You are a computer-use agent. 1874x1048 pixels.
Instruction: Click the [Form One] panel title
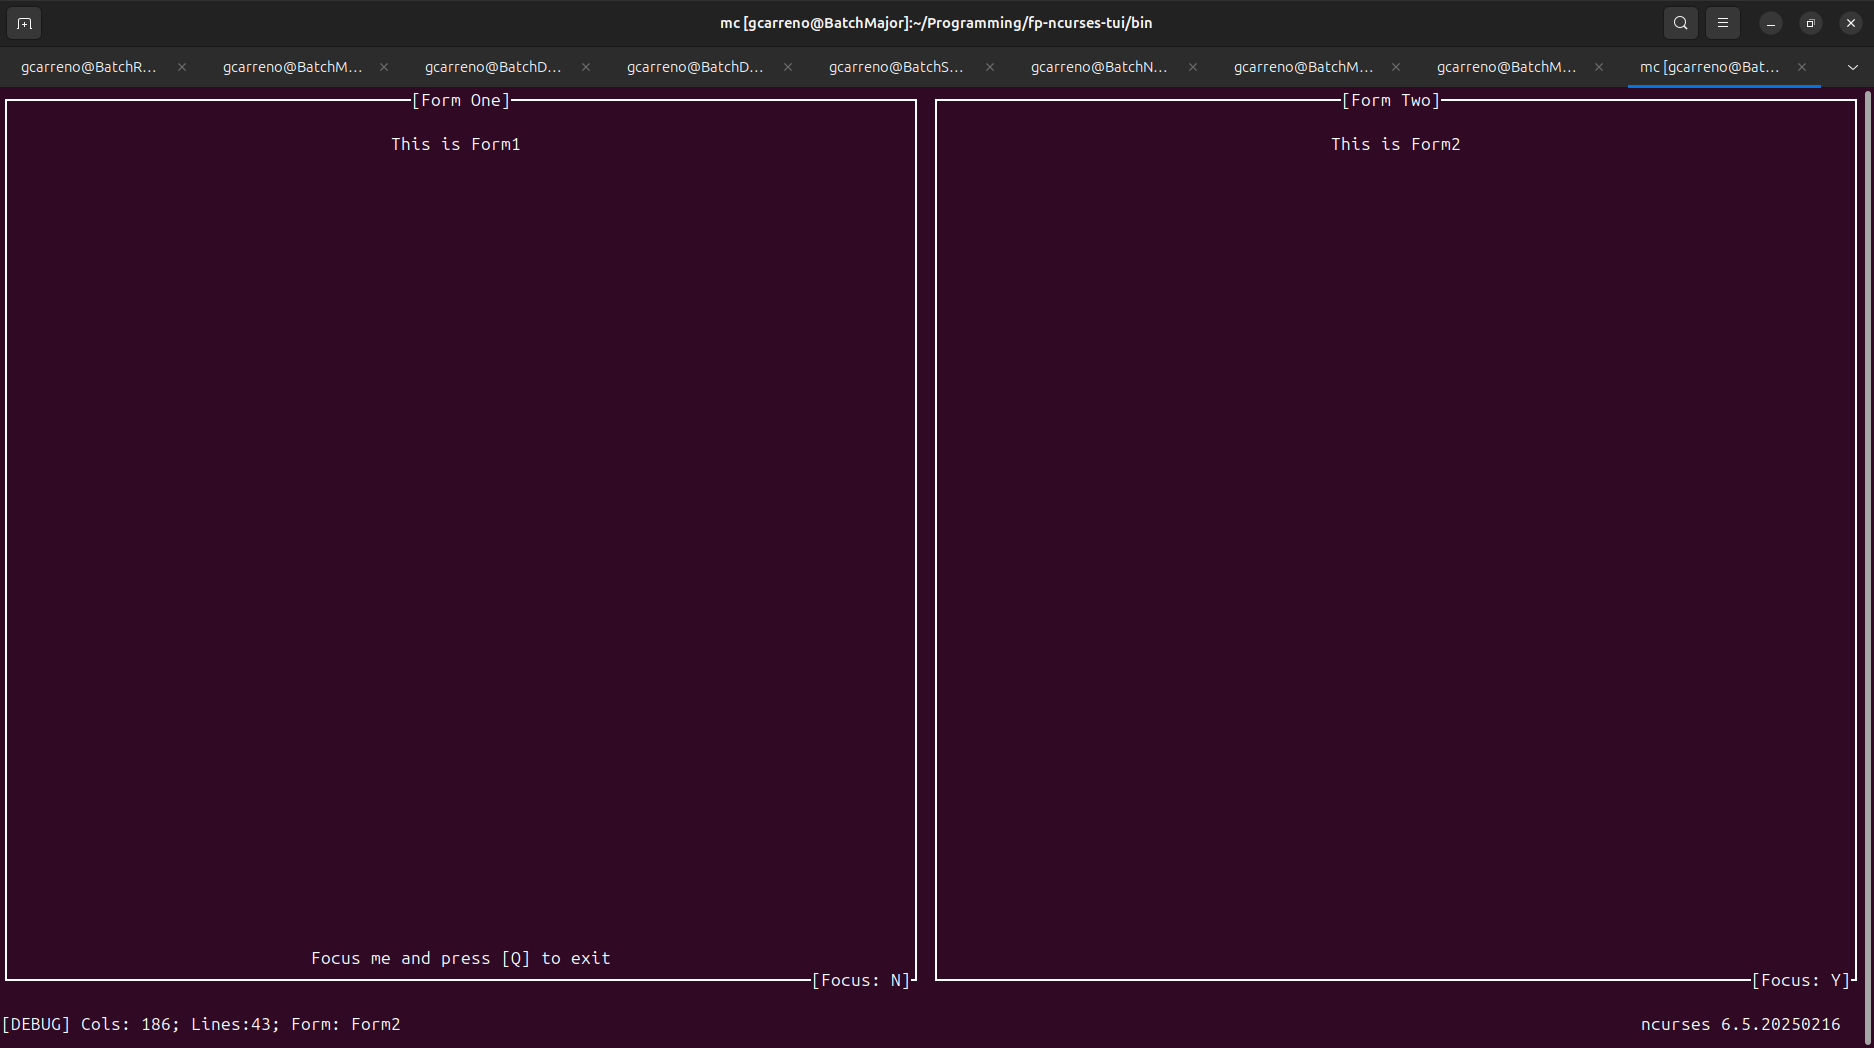[x=461, y=100]
